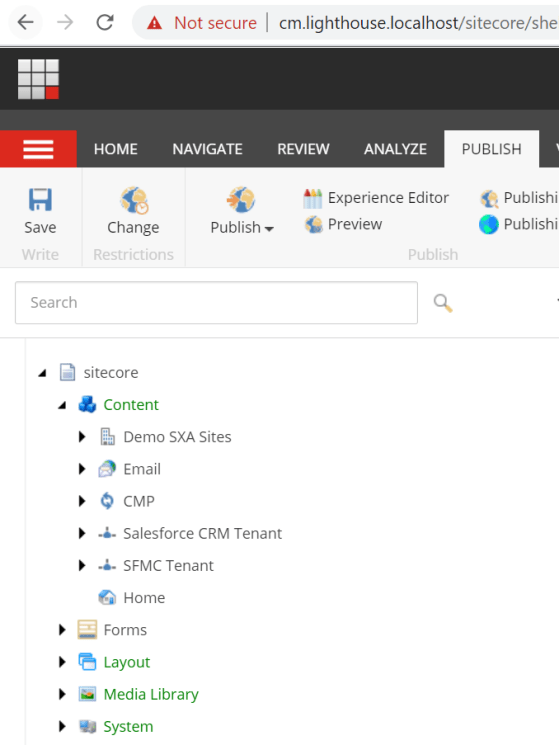The height and width of the screenshot is (745, 559).
Task: Click the search magnifier icon
Action: click(x=443, y=303)
